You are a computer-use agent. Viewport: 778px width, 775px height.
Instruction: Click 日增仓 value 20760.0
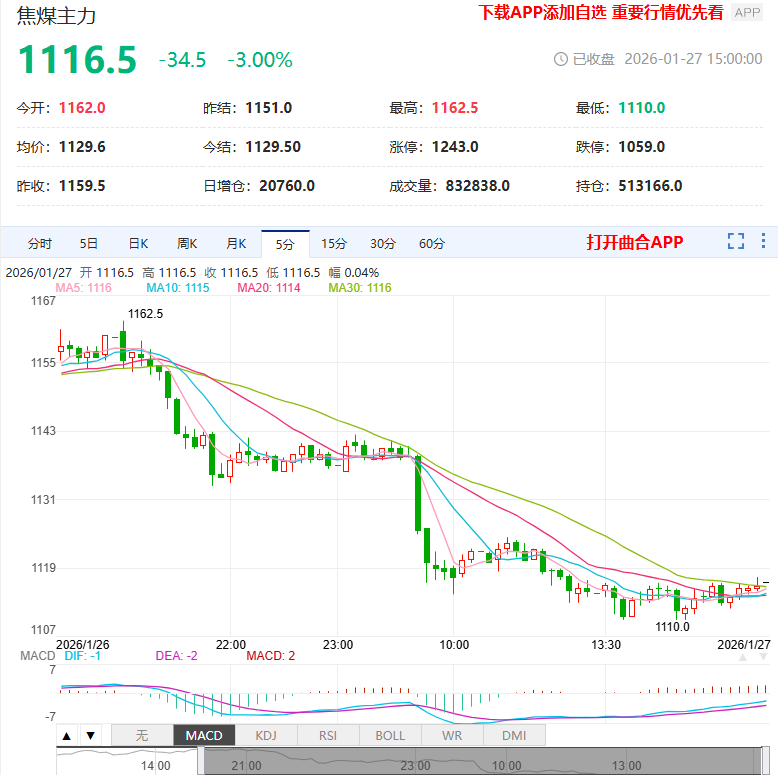pyautogui.click(x=287, y=186)
